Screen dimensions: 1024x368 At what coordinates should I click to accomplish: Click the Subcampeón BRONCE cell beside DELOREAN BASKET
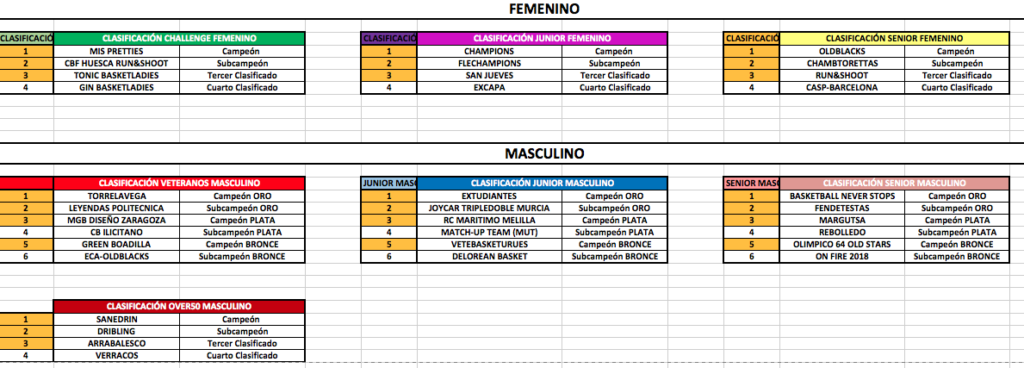pos(614,256)
